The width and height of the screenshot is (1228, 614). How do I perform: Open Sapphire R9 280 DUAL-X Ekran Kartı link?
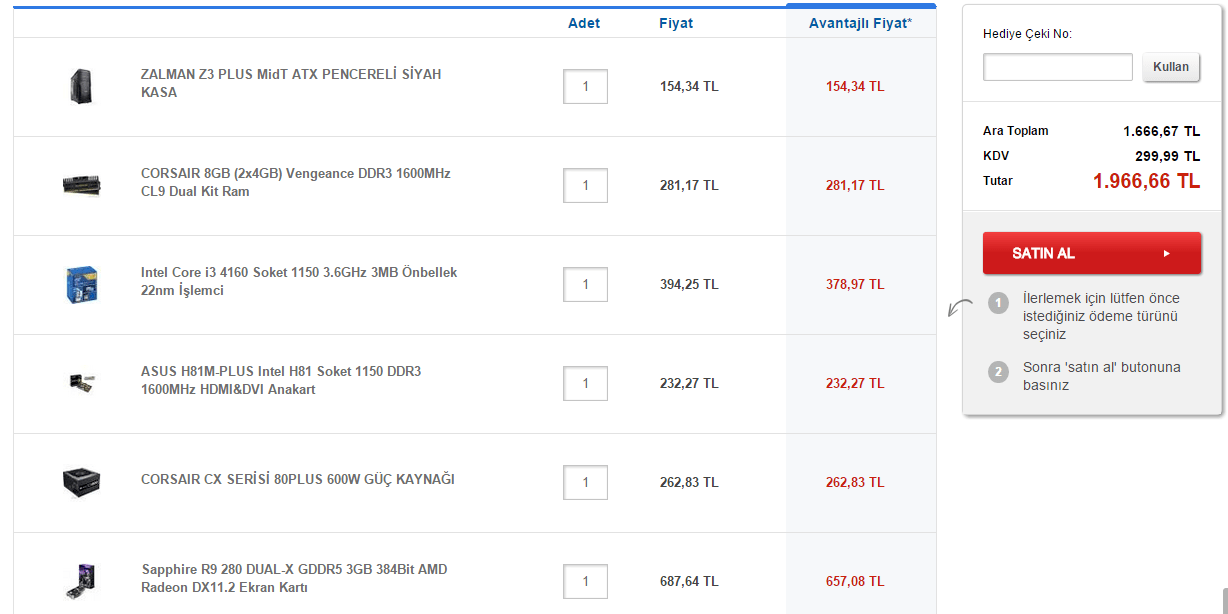click(294, 578)
